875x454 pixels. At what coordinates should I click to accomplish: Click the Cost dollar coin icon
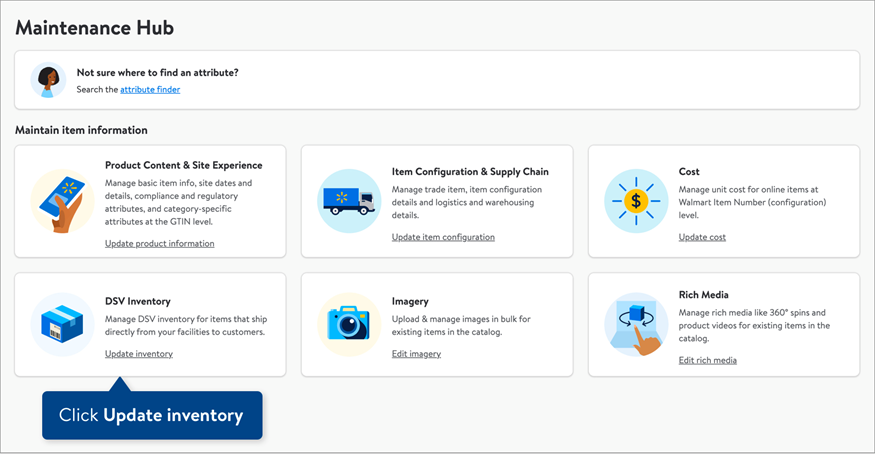636,202
